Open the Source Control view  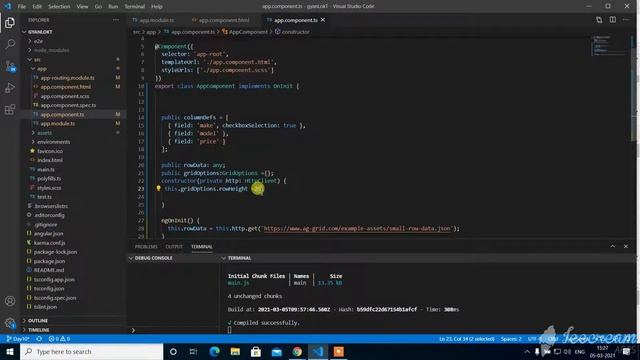tap(10, 66)
